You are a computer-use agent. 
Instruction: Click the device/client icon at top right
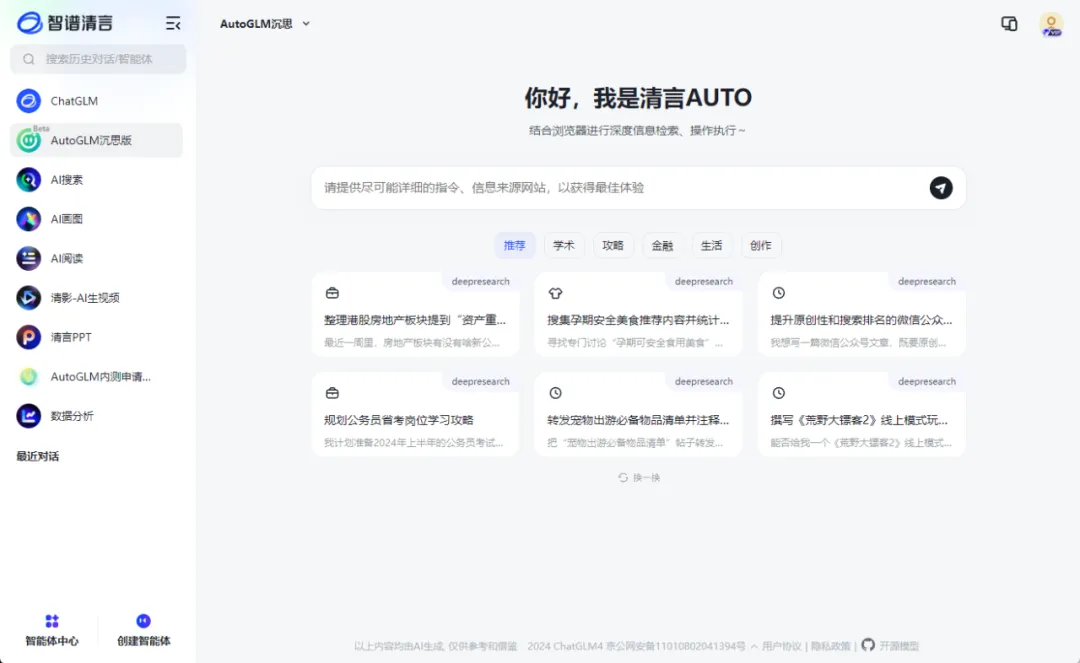click(1009, 24)
